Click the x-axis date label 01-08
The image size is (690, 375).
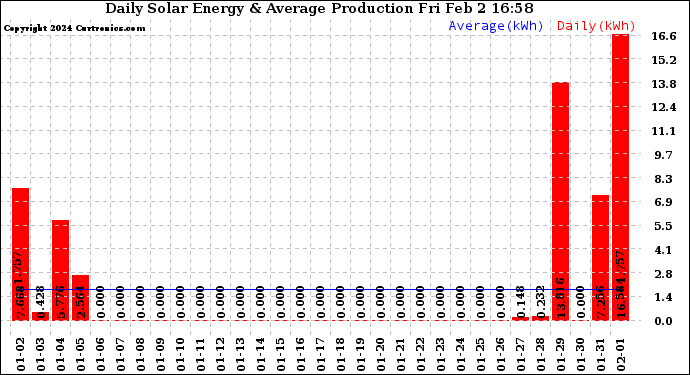(141, 355)
